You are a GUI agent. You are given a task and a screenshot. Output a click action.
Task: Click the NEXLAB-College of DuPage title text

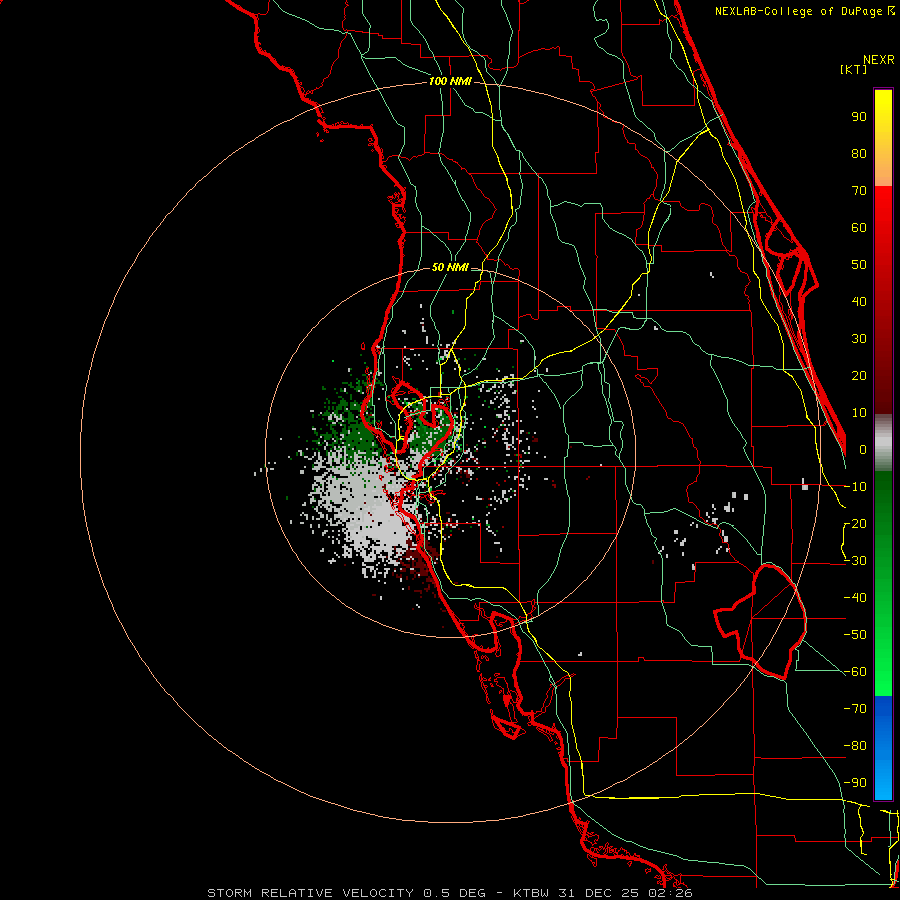[804, 11]
